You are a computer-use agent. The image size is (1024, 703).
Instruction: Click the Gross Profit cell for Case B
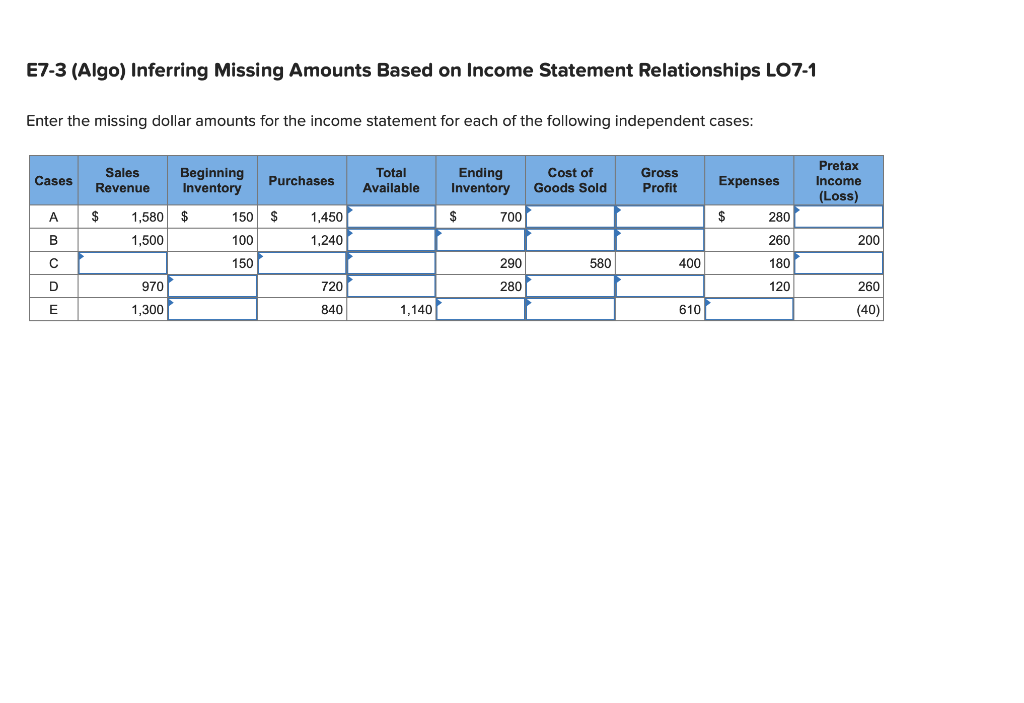point(659,240)
